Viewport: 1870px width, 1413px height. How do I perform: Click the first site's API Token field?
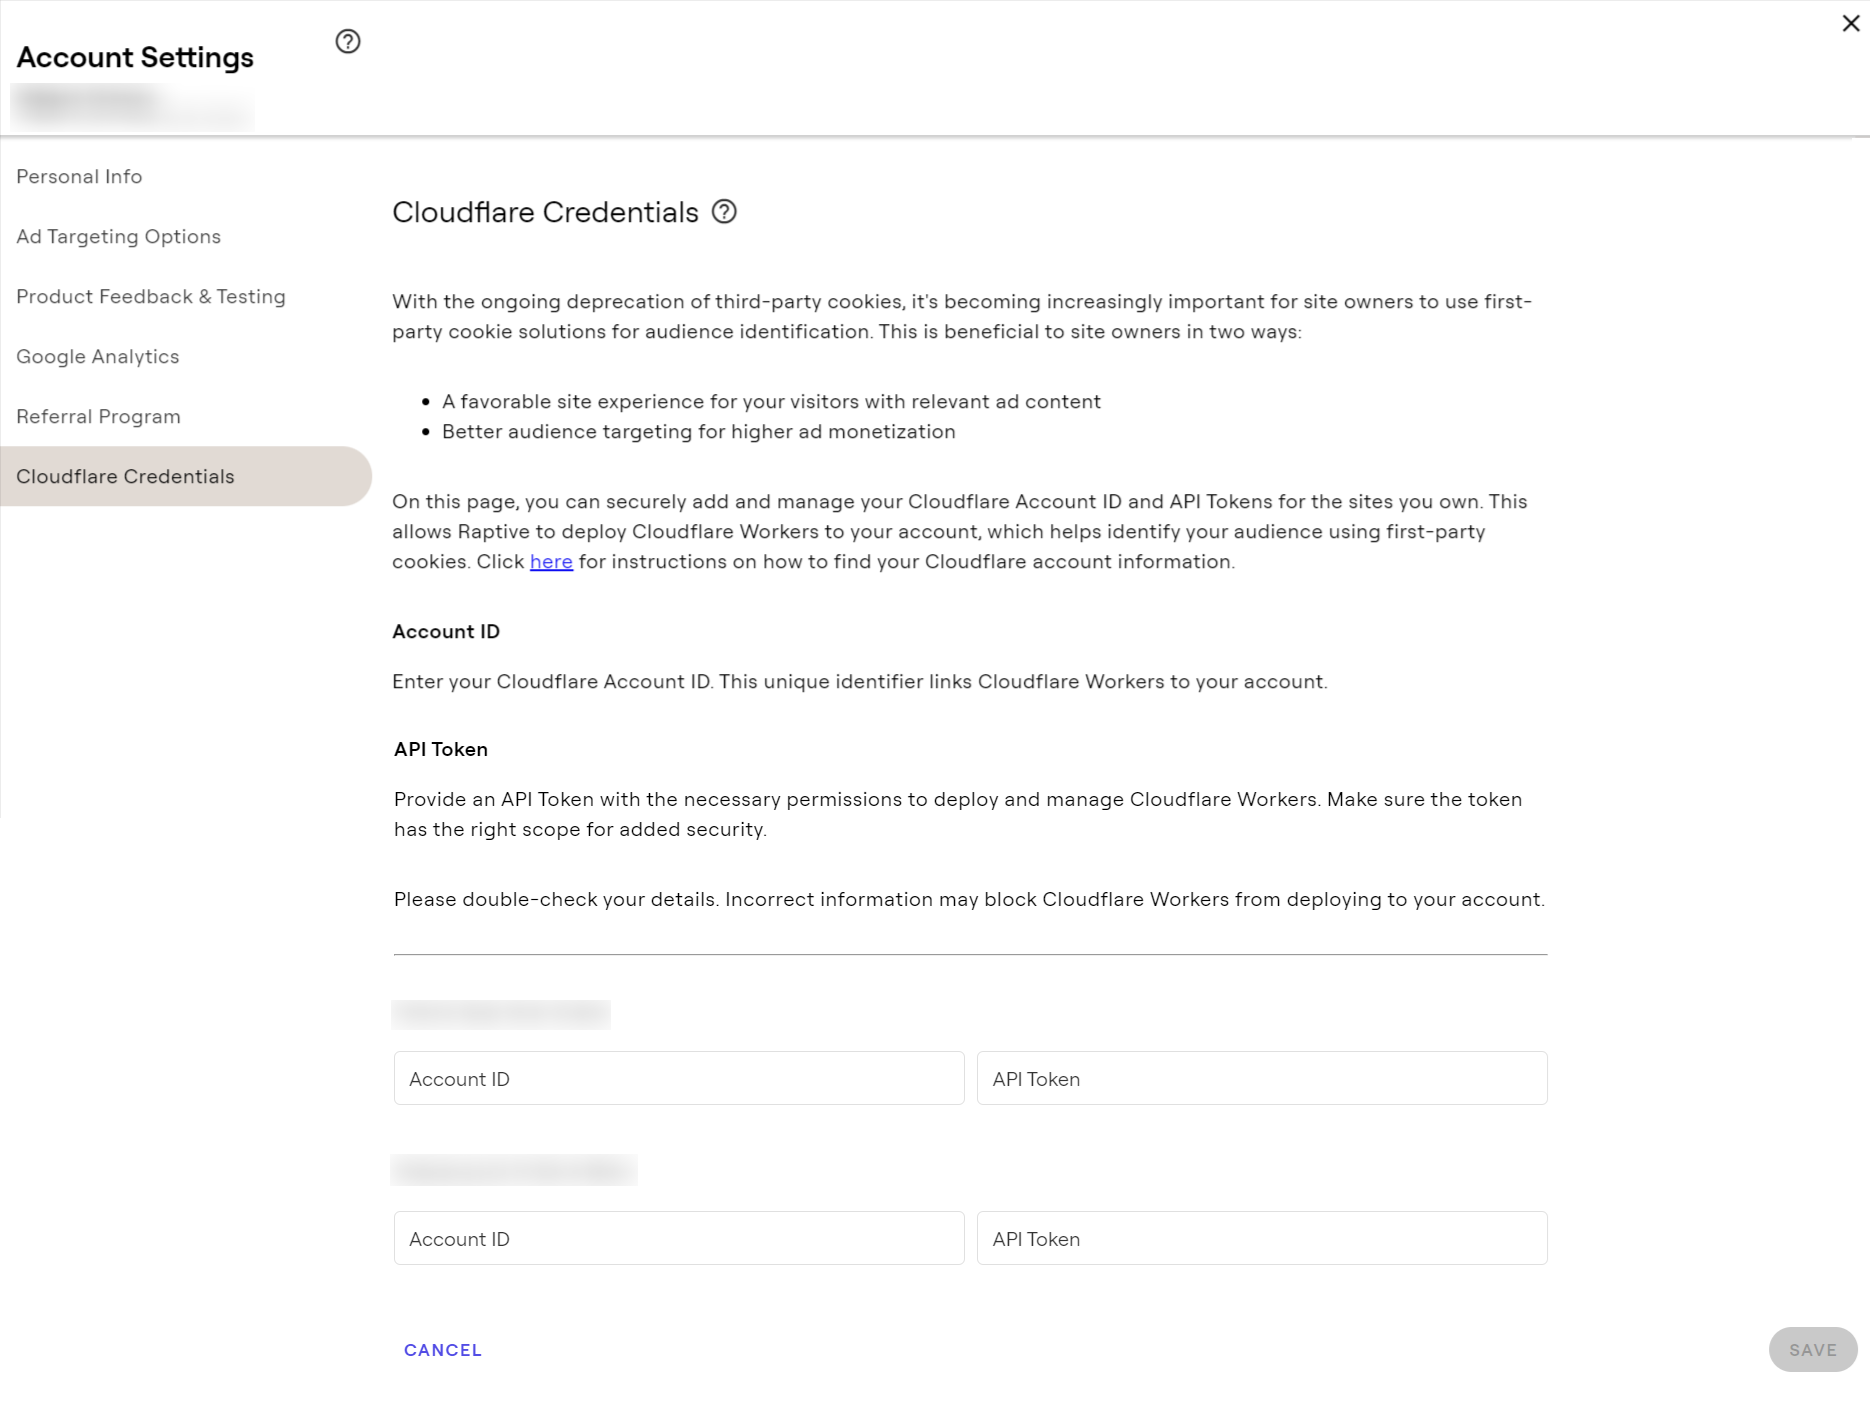coord(1262,1078)
